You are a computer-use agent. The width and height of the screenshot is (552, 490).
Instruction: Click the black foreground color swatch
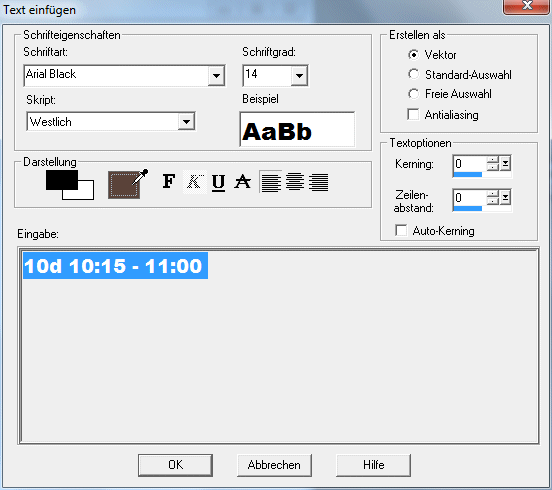click(62, 180)
